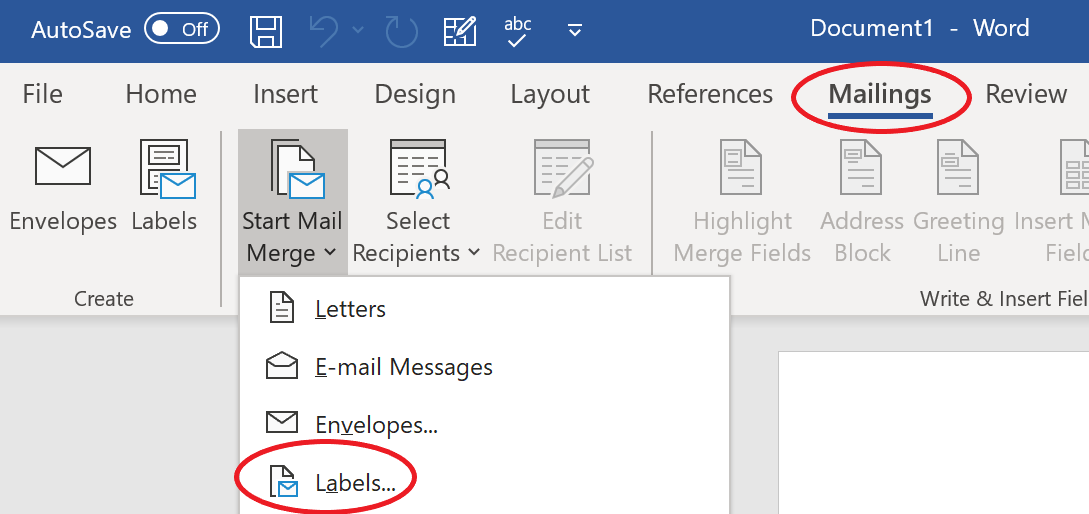The height and width of the screenshot is (514, 1089).
Task: Switch to the Mailings tab
Action: click(x=880, y=95)
